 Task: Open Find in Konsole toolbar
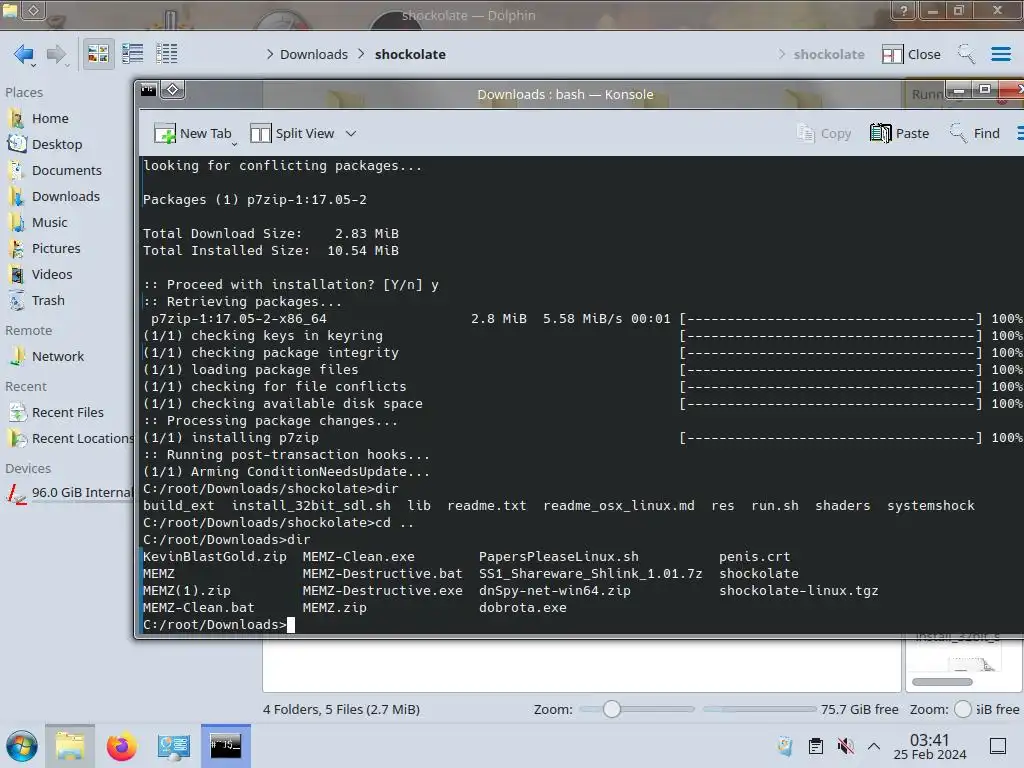coord(974,133)
